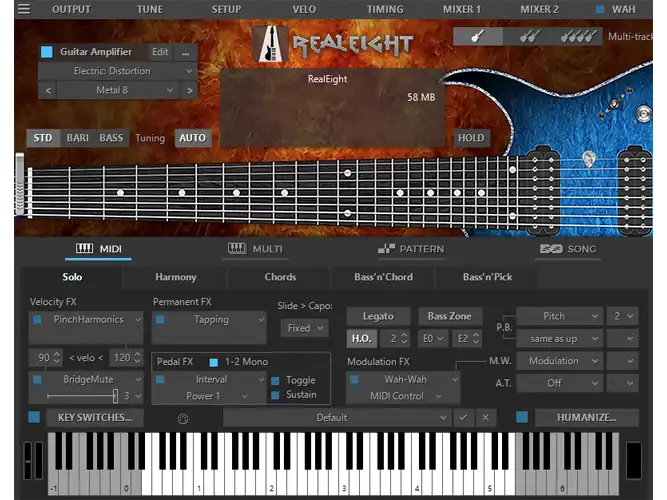Toggle the WAH enable indicator
The image size is (667, 500).
click(600, 9)
